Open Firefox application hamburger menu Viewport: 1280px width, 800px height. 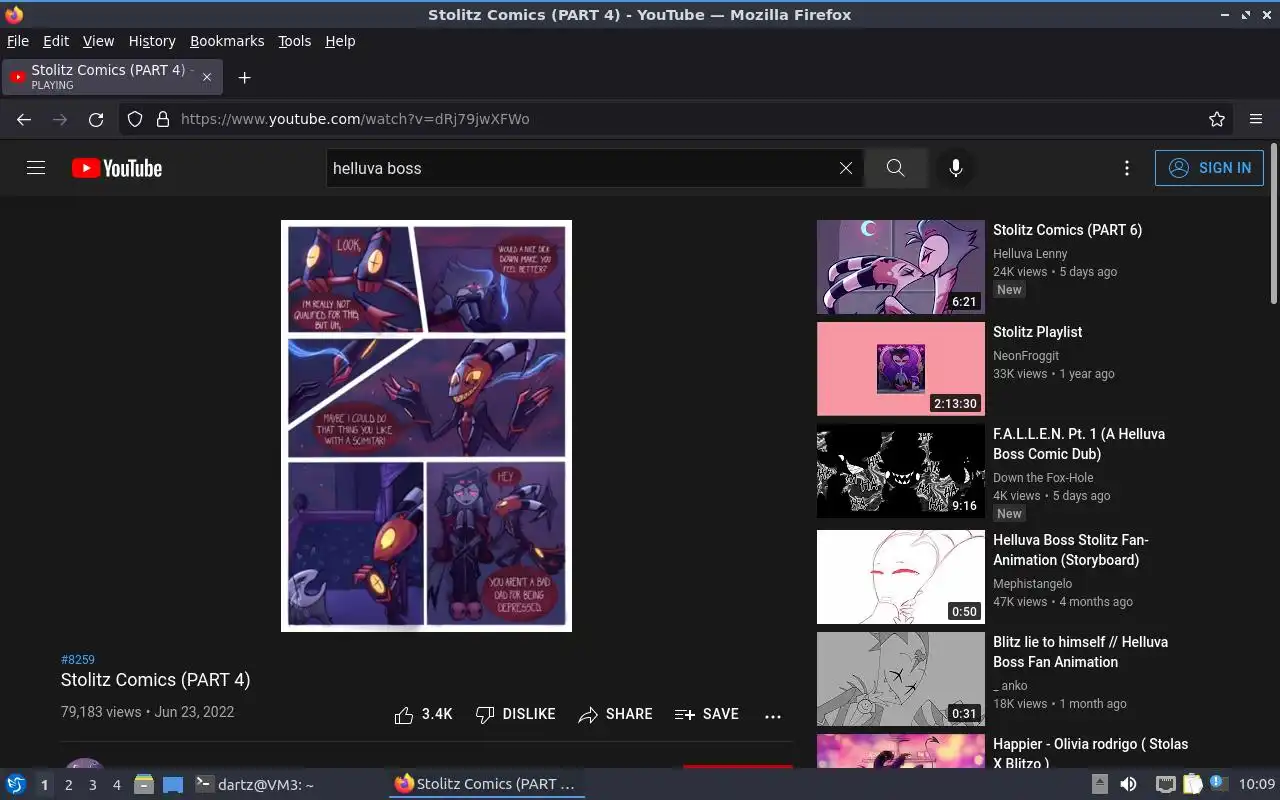(1256, 119)
